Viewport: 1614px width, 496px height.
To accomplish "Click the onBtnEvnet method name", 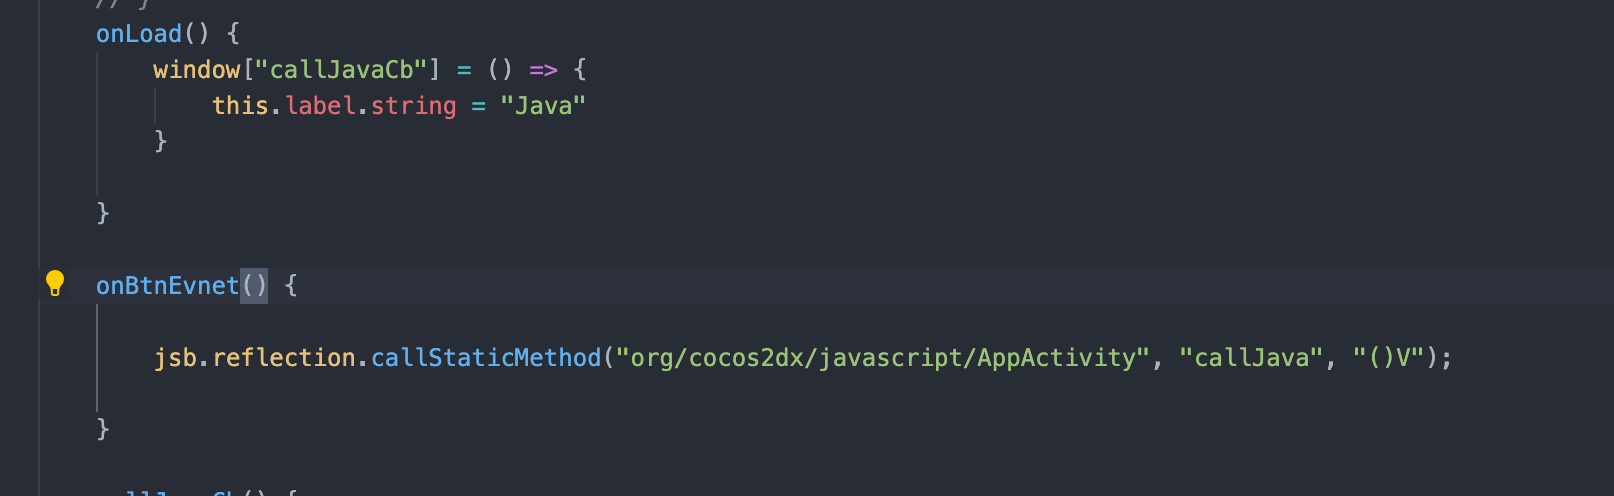I will (167, 286).
